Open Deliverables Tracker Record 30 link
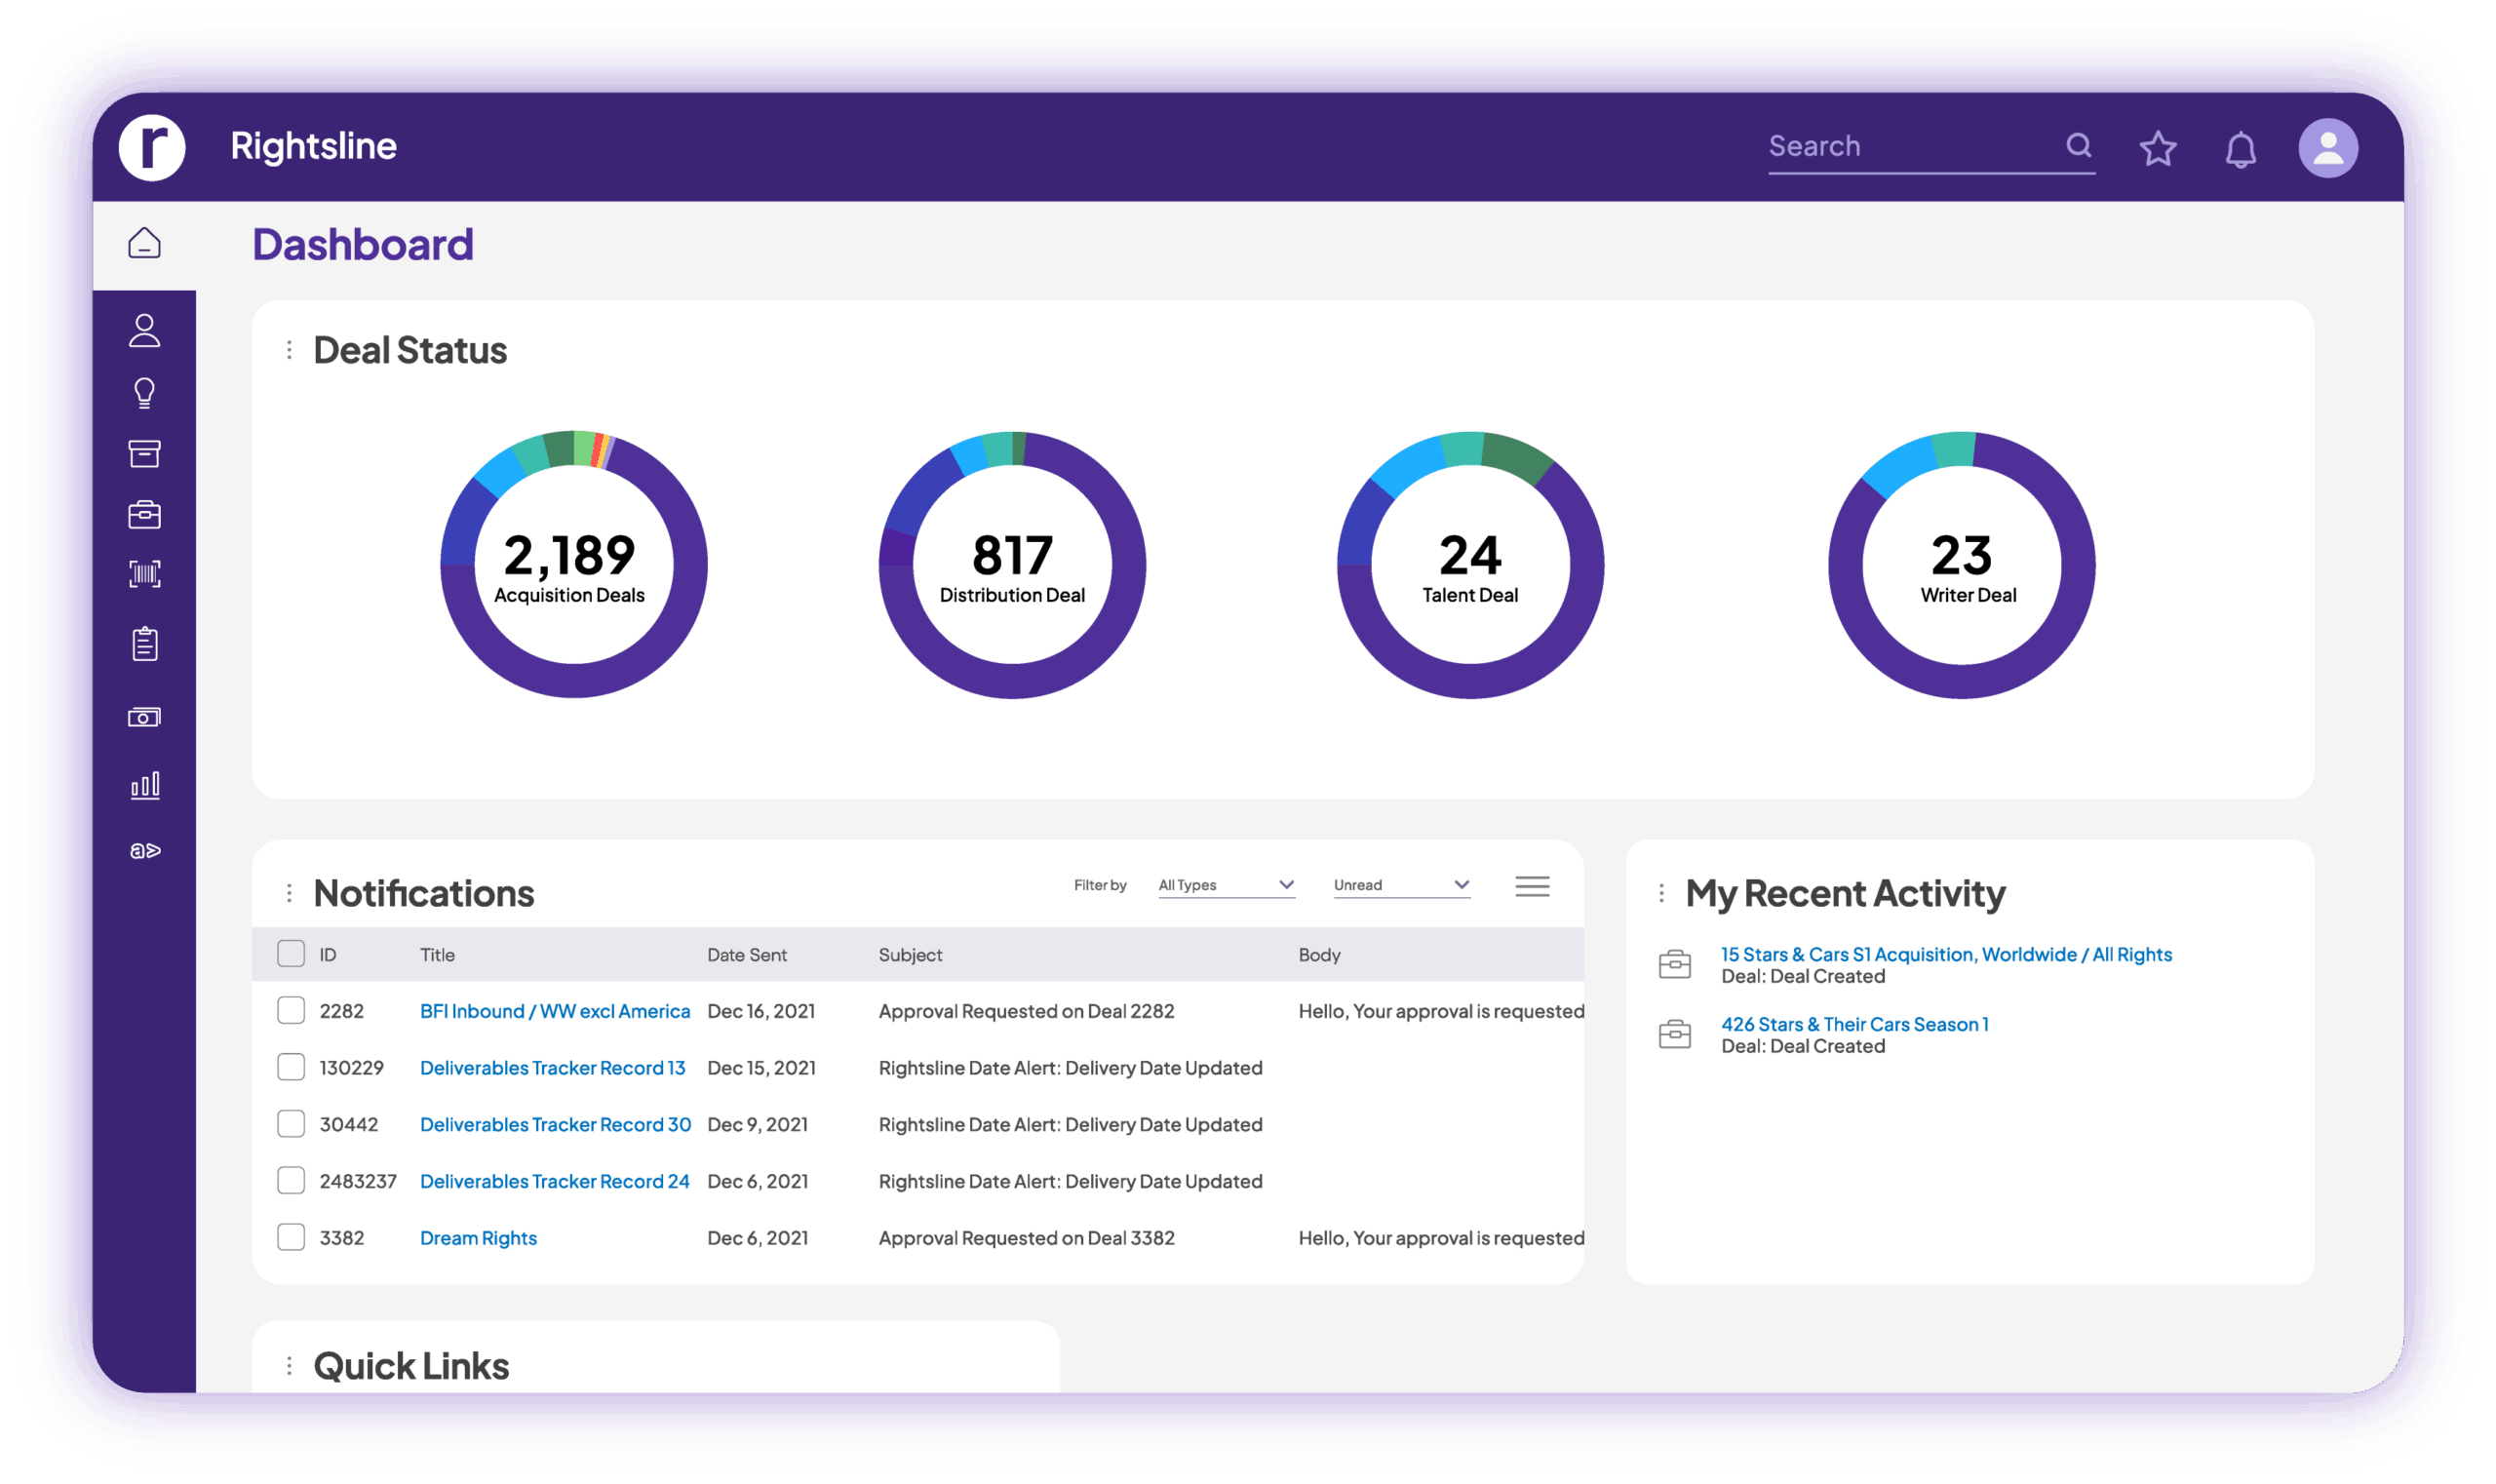 click(555, 1124)
